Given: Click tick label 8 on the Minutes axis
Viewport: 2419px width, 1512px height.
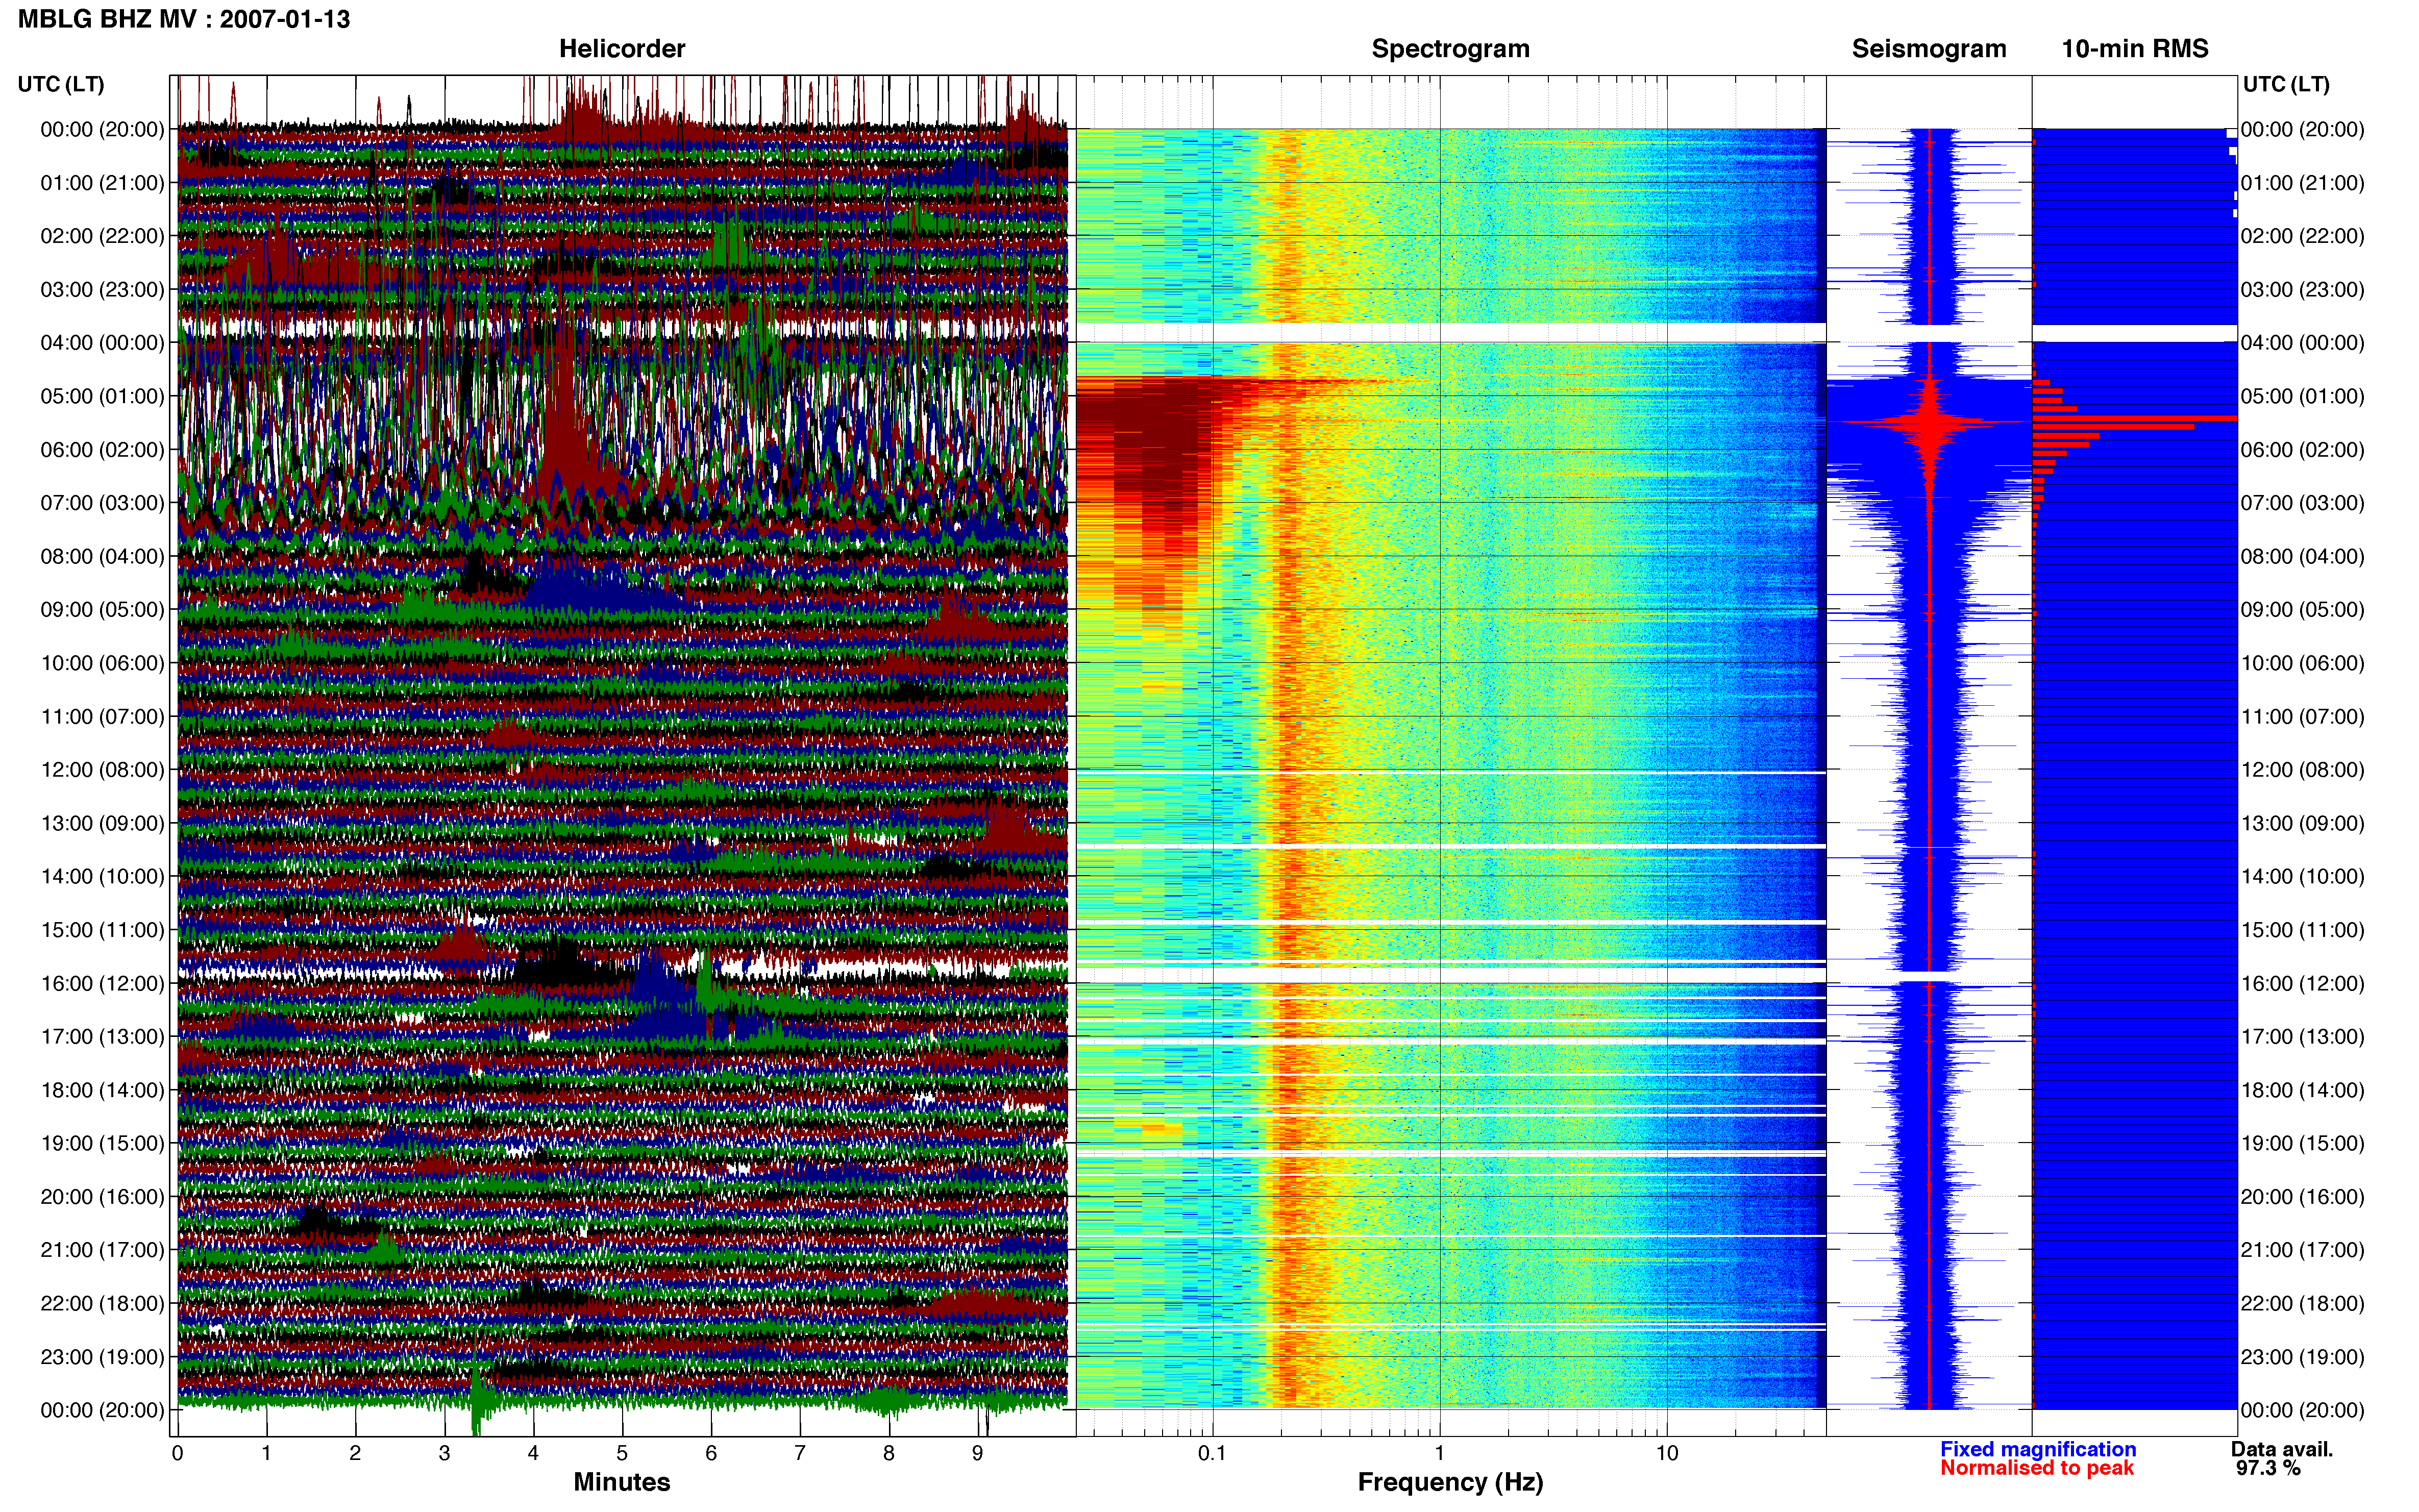Looking at the screenshot, I should tap(889, 1454).
